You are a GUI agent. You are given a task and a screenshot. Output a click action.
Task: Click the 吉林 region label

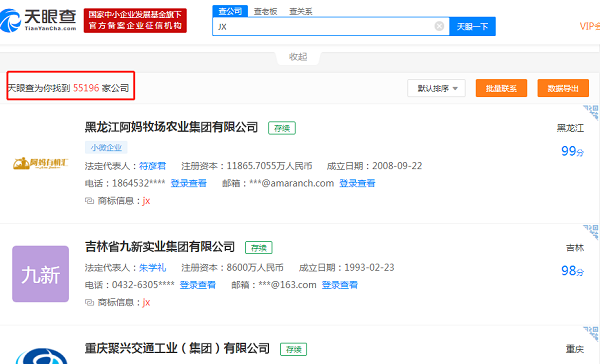575,248
